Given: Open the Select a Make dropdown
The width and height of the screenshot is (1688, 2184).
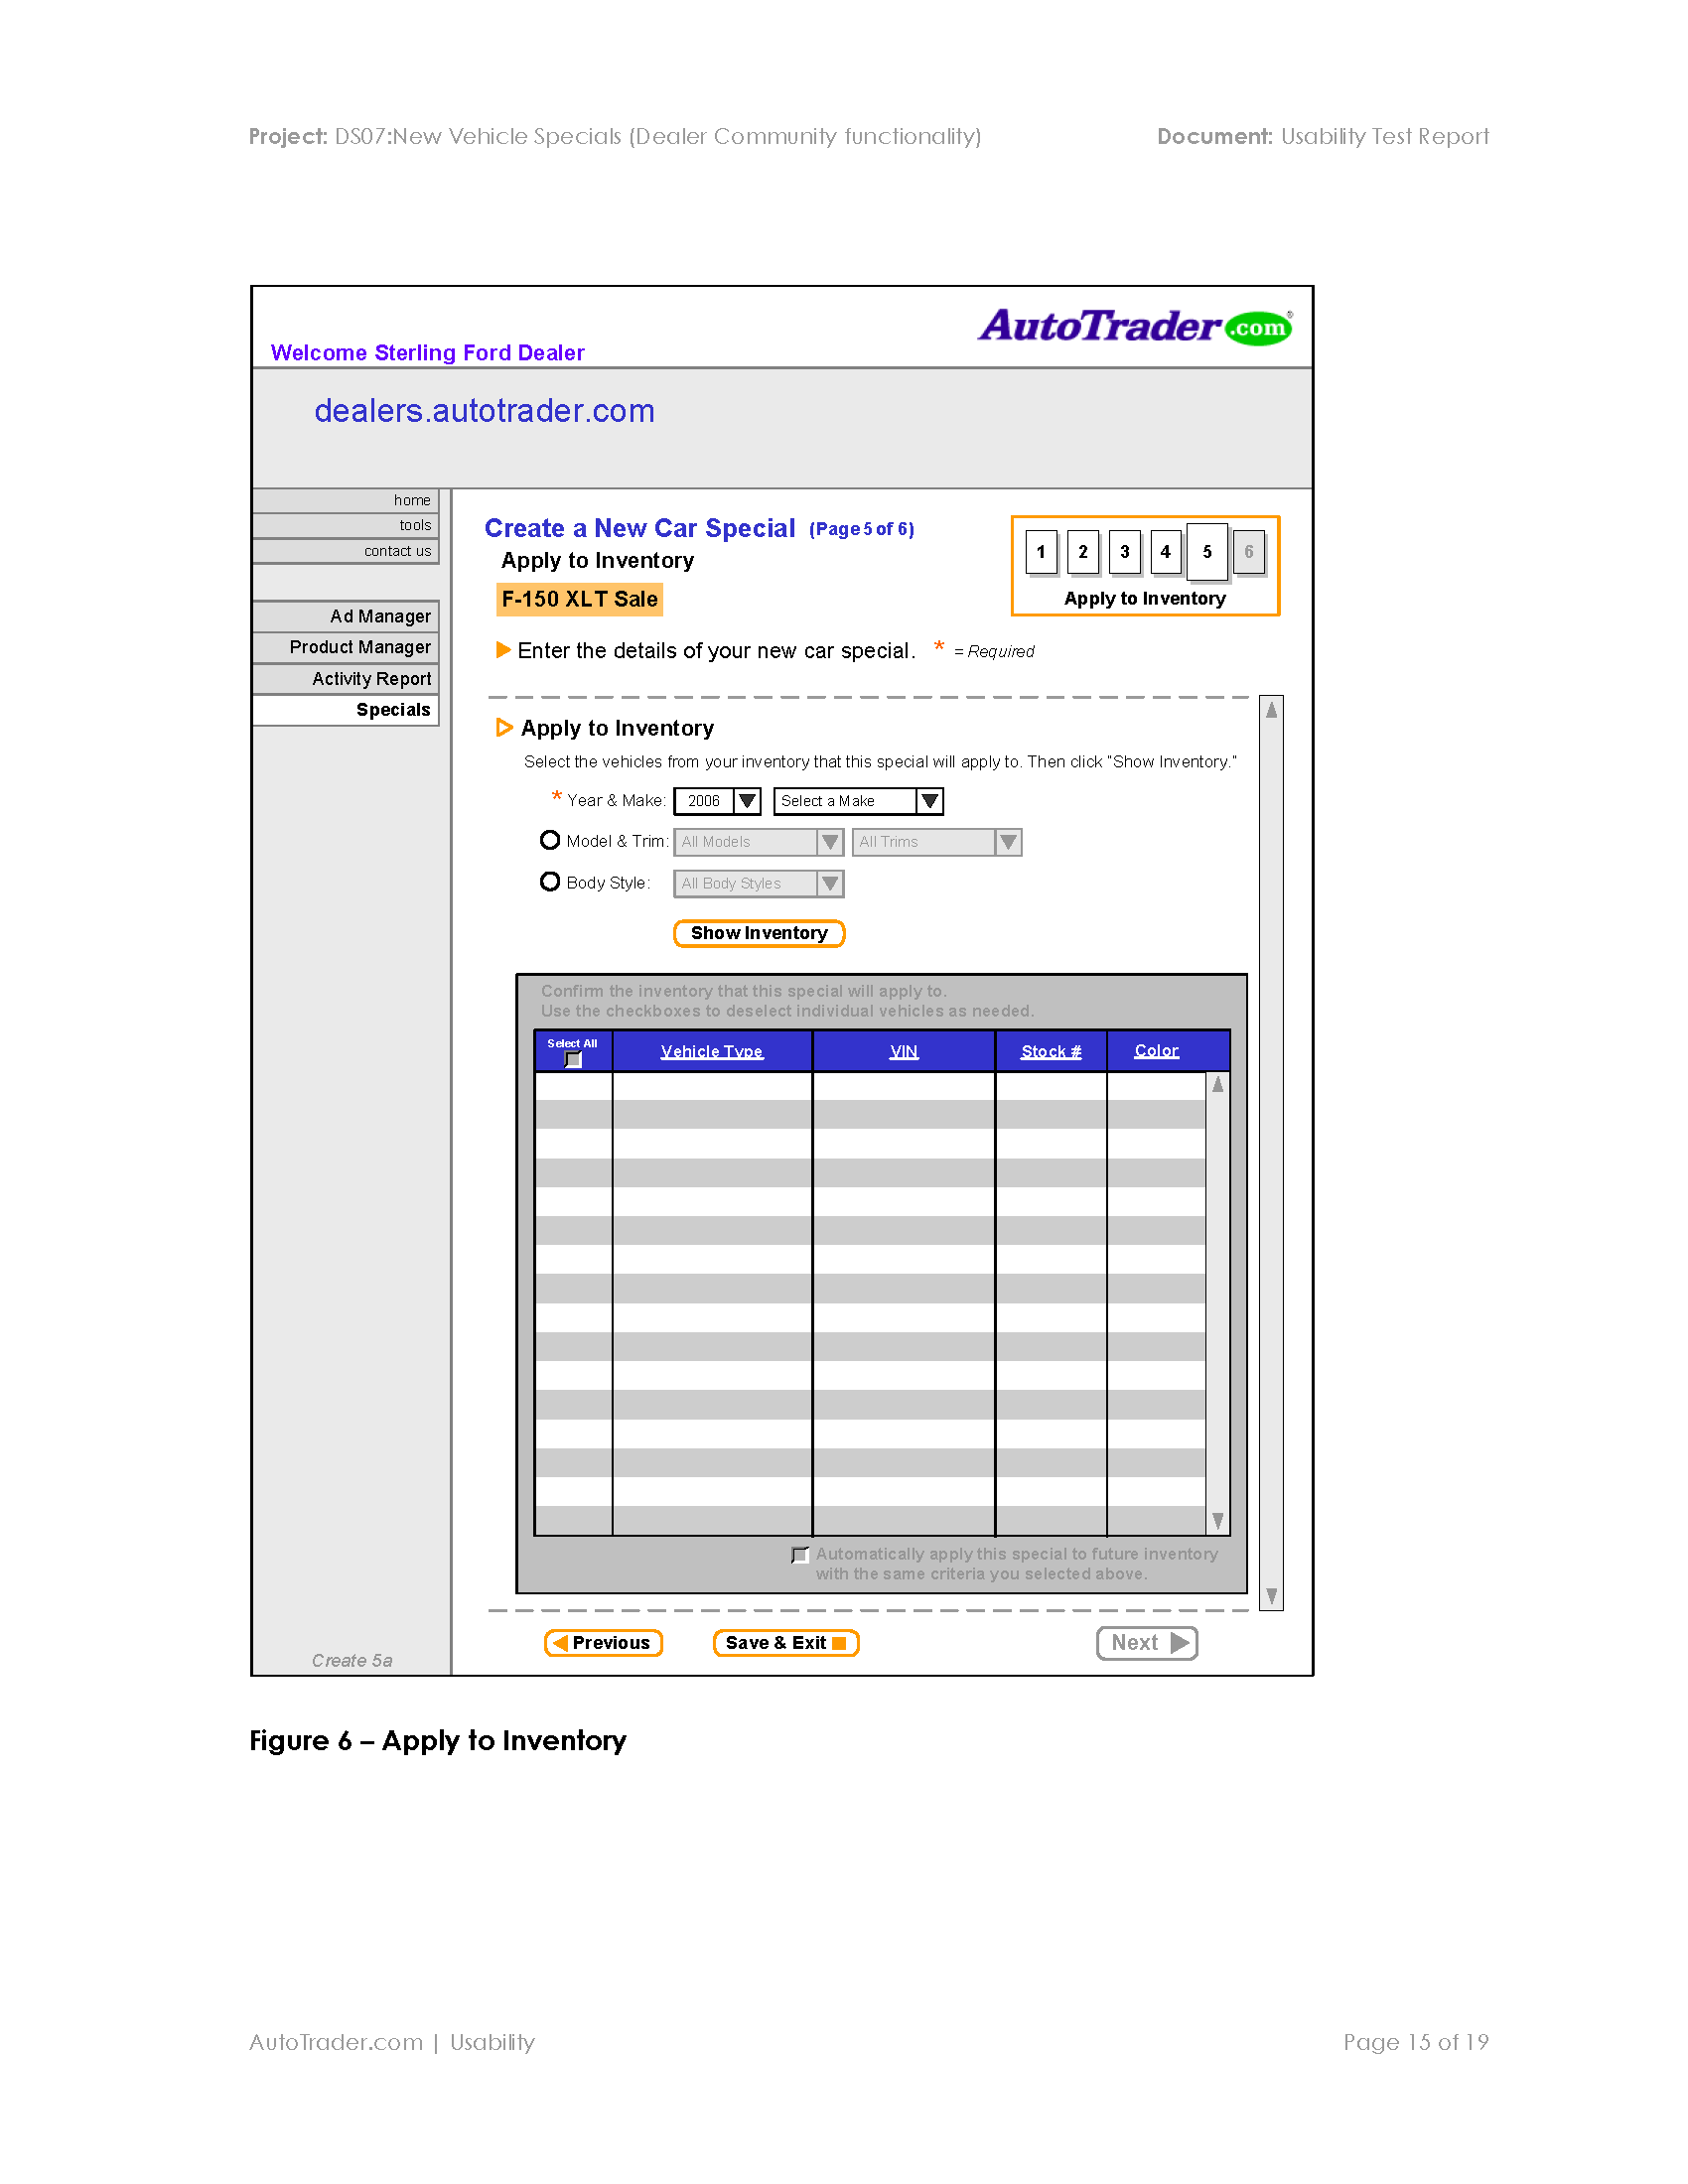Looking at the screenshot, I should [858, 801].
